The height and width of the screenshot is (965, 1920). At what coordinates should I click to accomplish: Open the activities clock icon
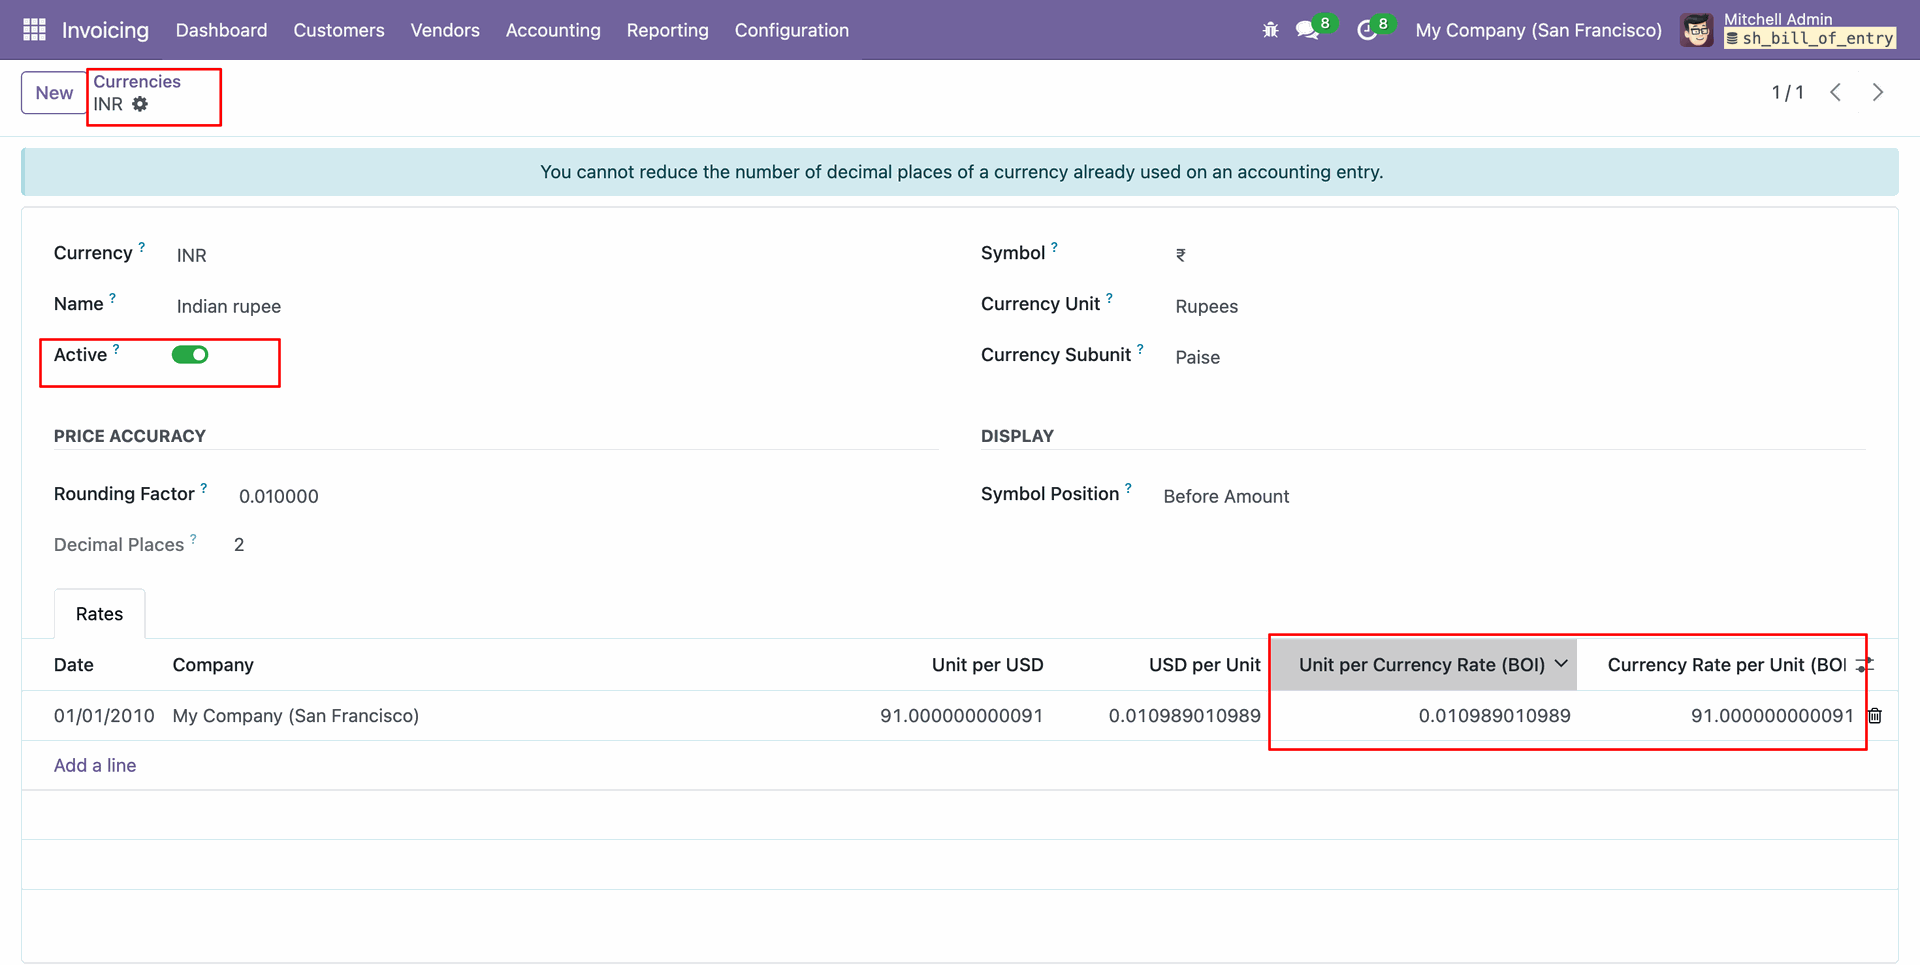pyautogui.click(x=1366, y=30)
